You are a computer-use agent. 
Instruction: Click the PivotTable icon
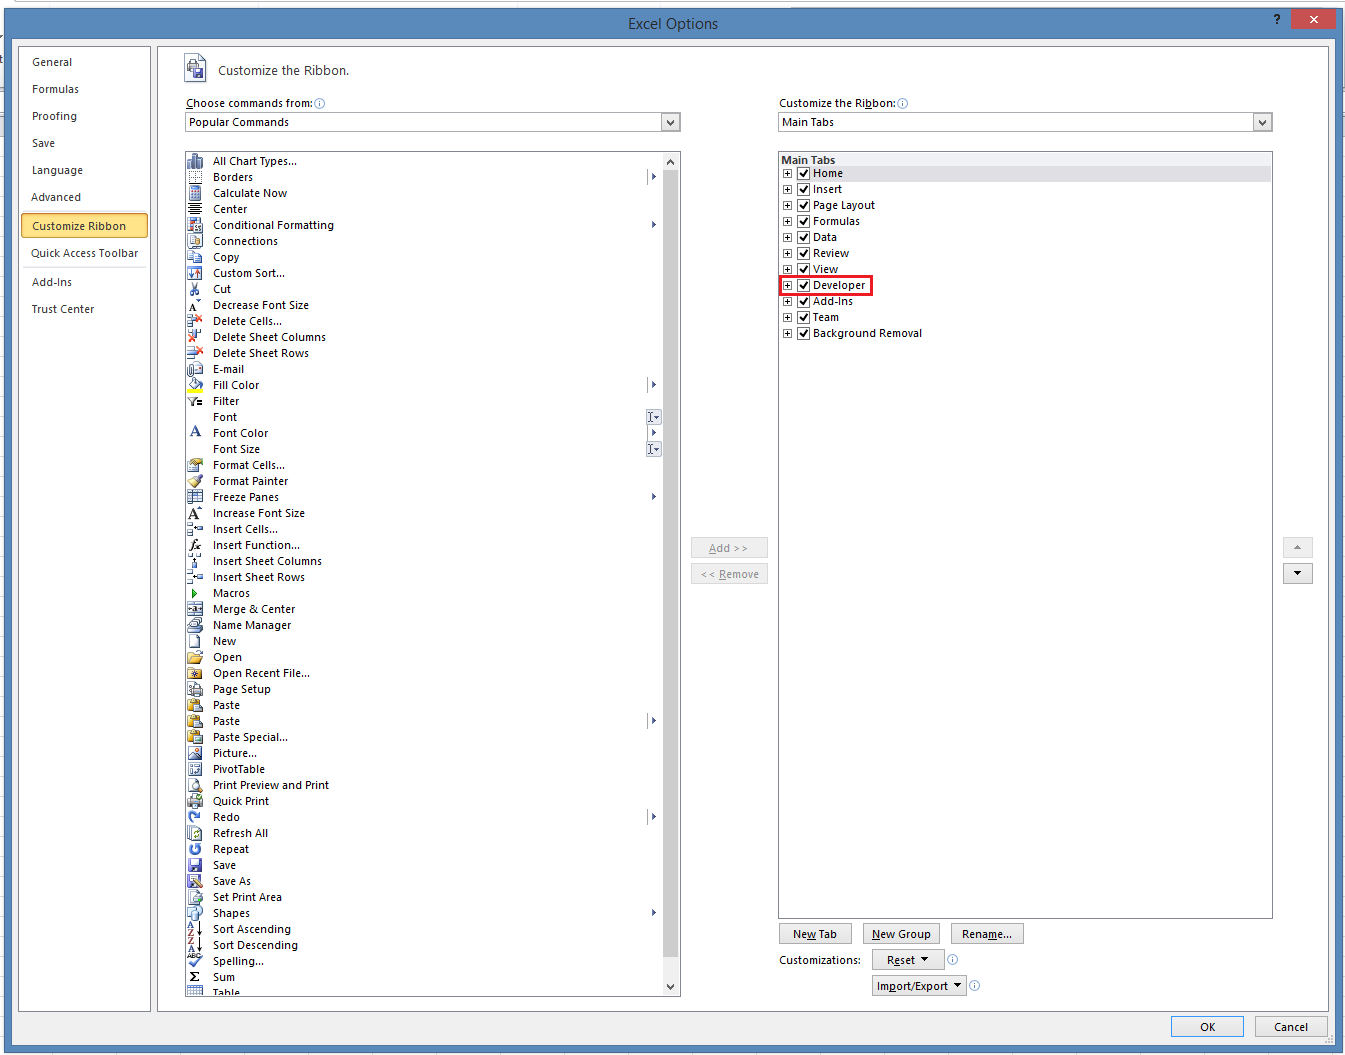tap(195, 769)
